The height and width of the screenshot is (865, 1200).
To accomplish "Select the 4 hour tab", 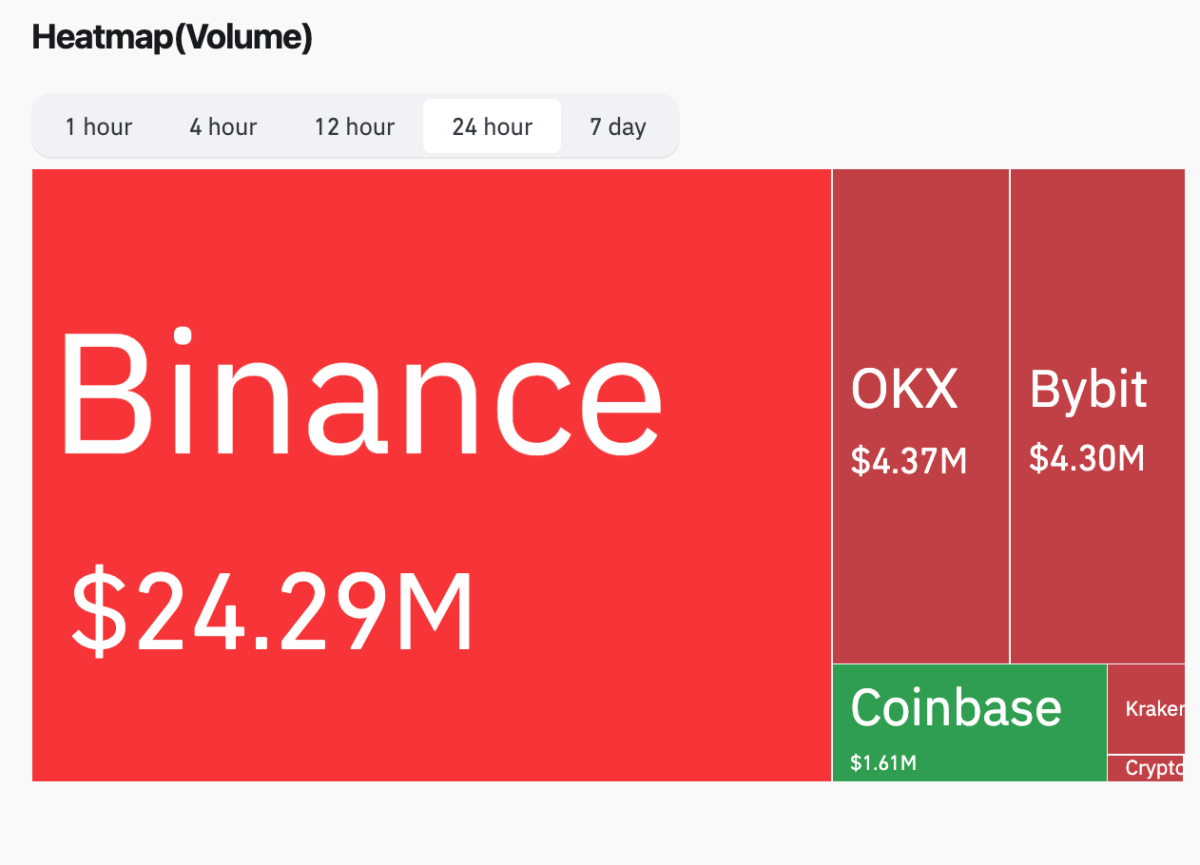I will [x=222, y=126].
